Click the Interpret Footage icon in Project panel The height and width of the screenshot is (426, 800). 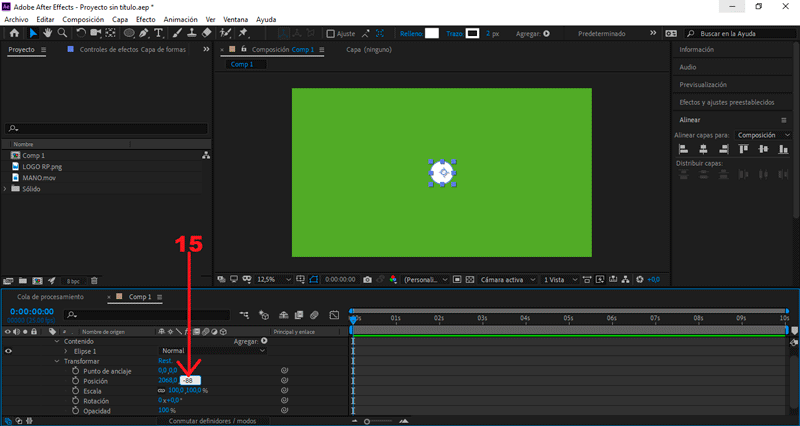[x=8, y=281]
